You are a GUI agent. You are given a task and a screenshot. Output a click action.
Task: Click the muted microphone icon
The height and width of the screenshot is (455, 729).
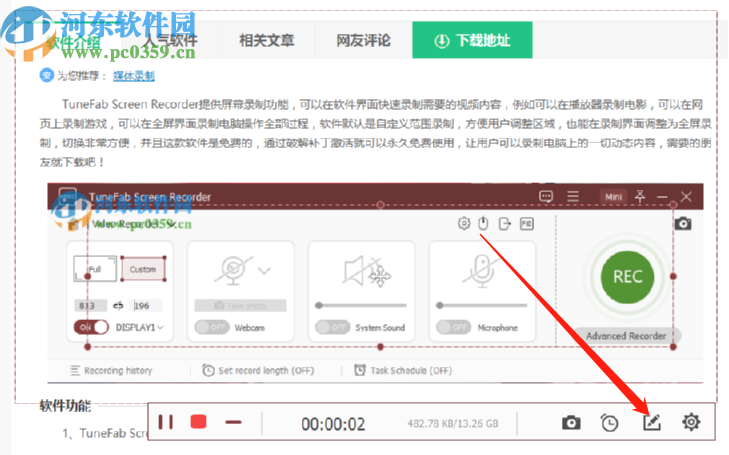point(482,270)
